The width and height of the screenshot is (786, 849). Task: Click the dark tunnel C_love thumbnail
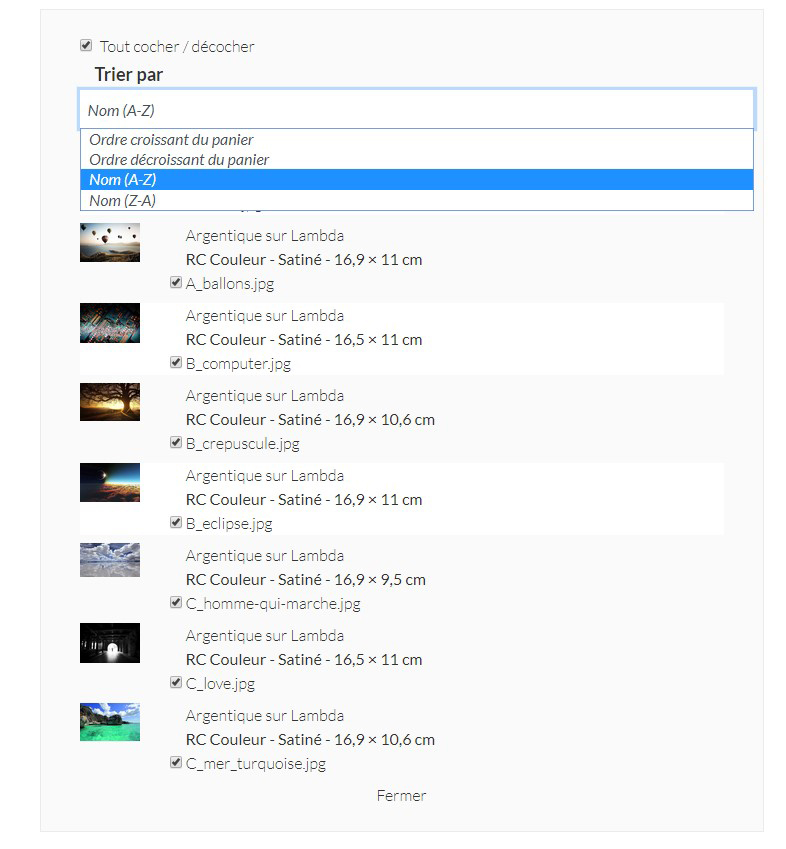point(110,642)
